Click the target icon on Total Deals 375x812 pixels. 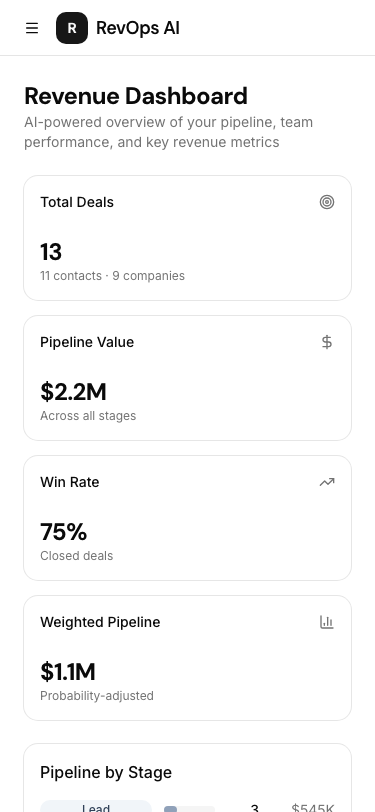pos(327,202)
